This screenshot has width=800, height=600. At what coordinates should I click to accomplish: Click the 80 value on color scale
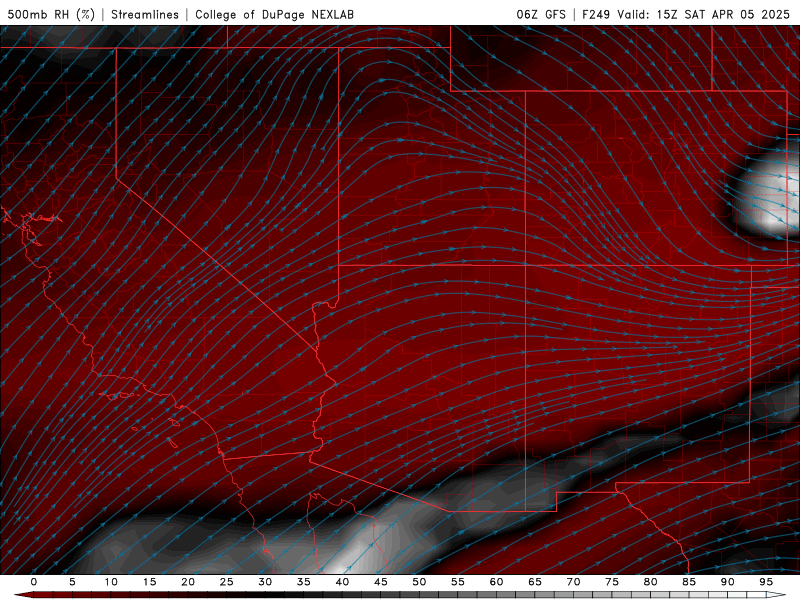pyautogui.click(x=650, y=582)
